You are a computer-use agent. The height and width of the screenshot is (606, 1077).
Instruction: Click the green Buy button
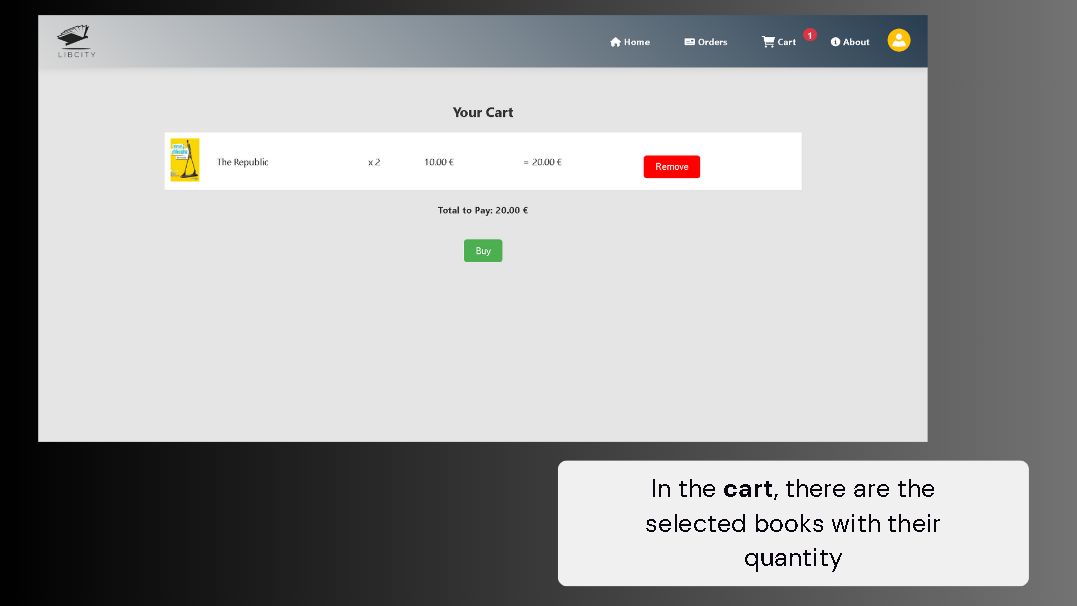tap(483, 251)
